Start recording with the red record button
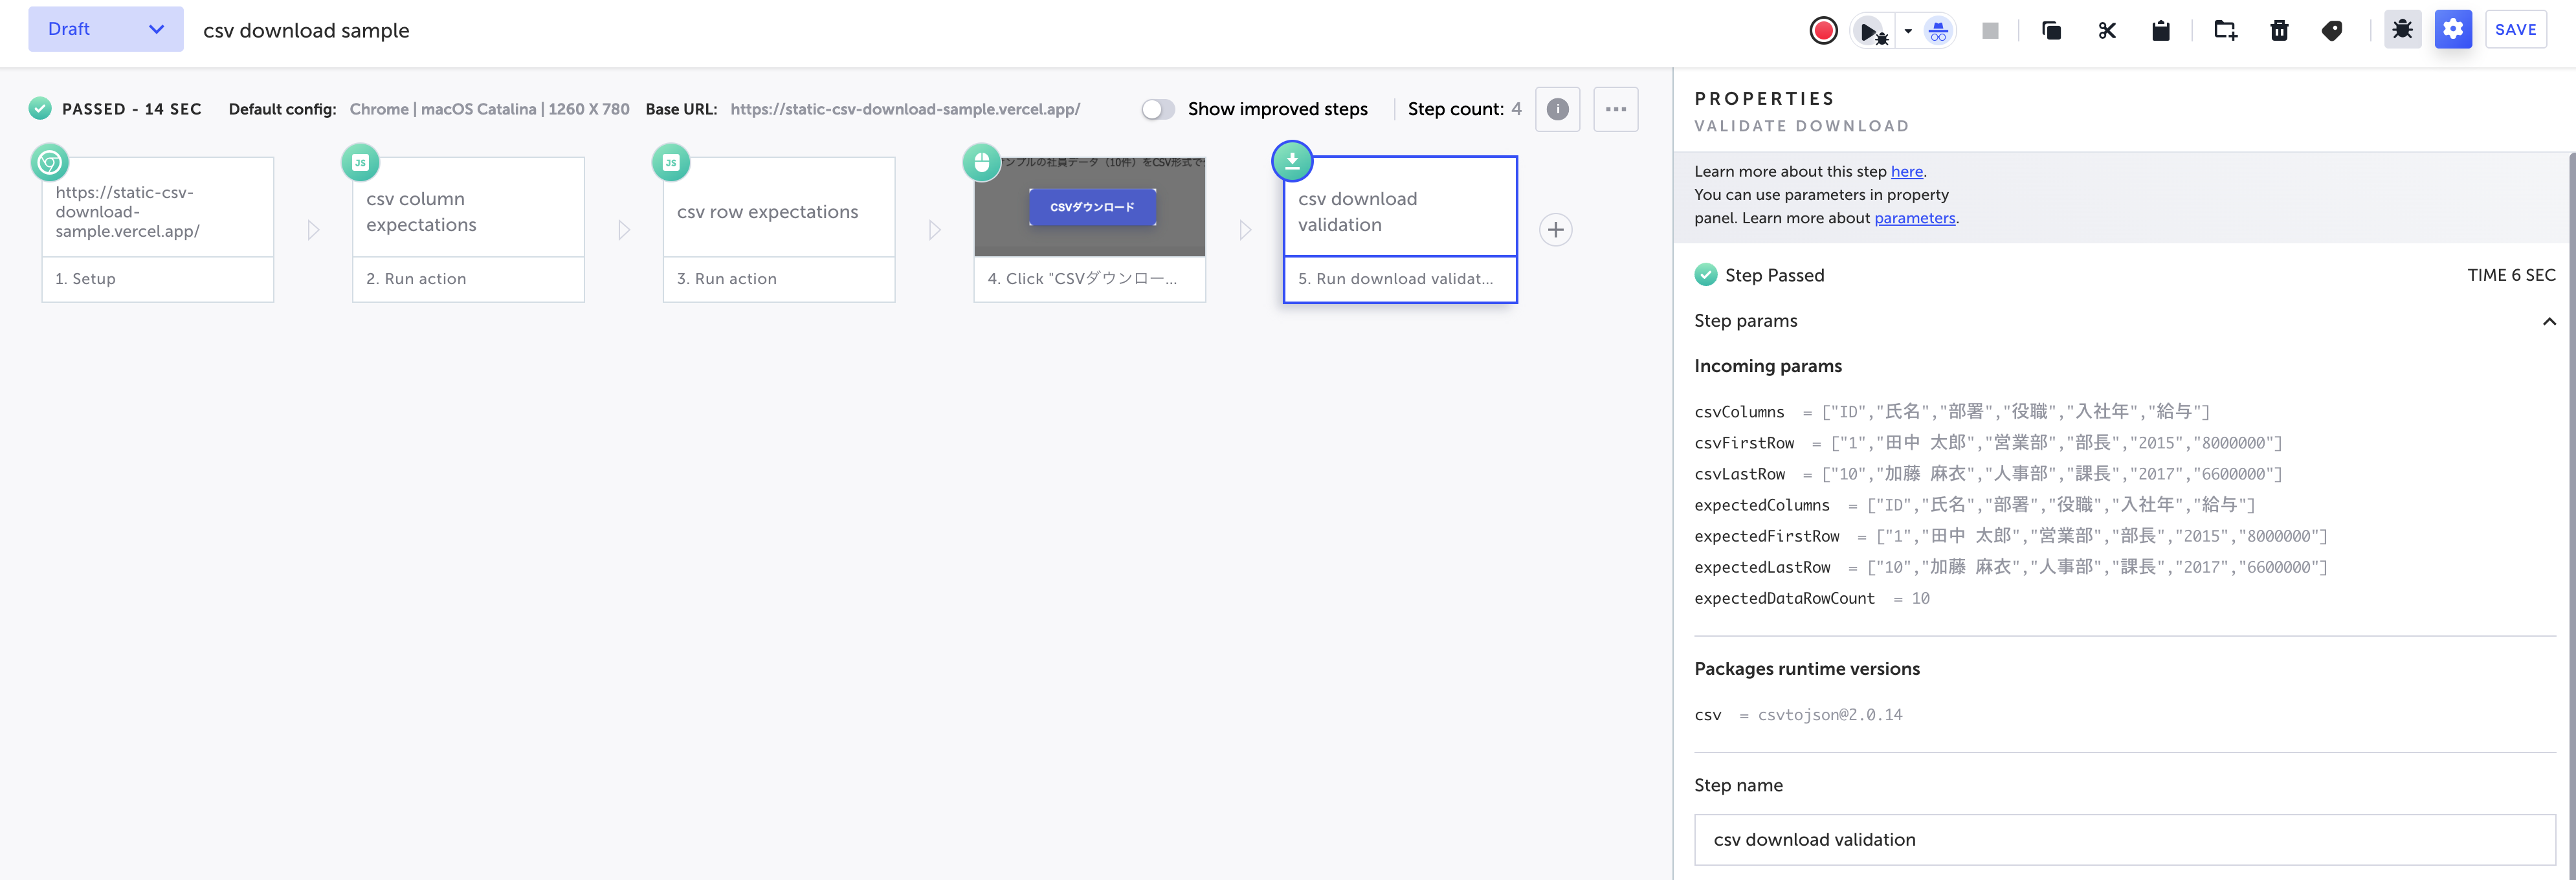The width and height of the screenshot is (2576, 880). (1823, 31)
